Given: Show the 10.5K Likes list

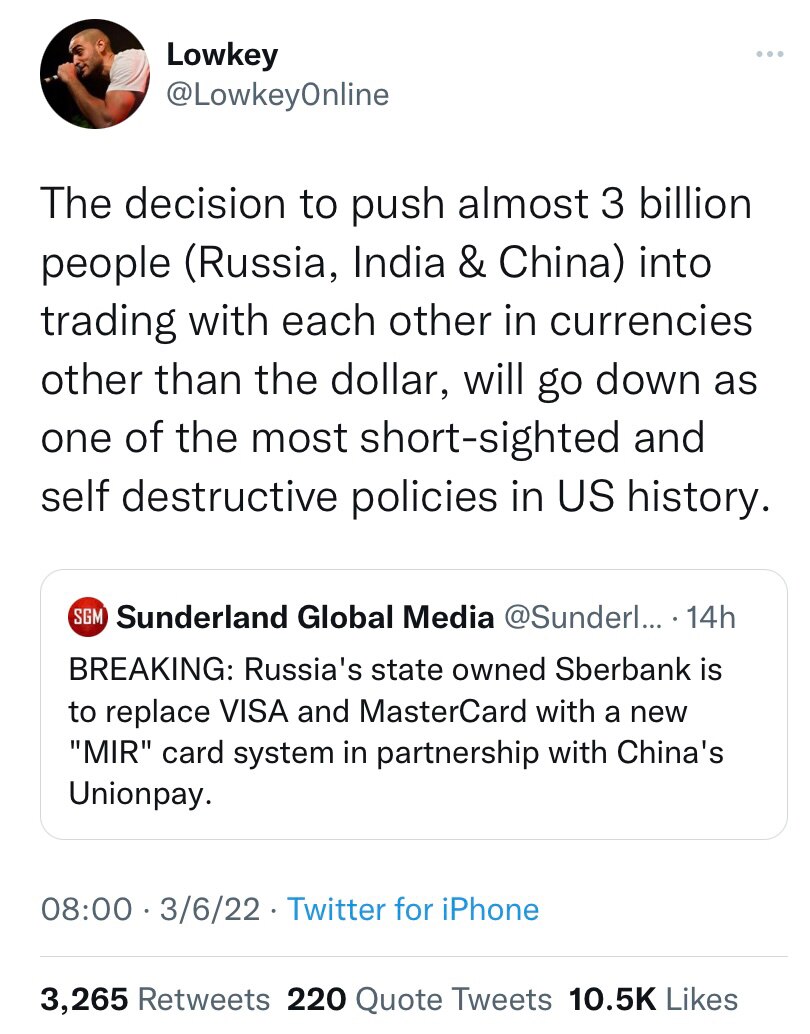Looking at the screenshot, I should click(x=652, y=999).
